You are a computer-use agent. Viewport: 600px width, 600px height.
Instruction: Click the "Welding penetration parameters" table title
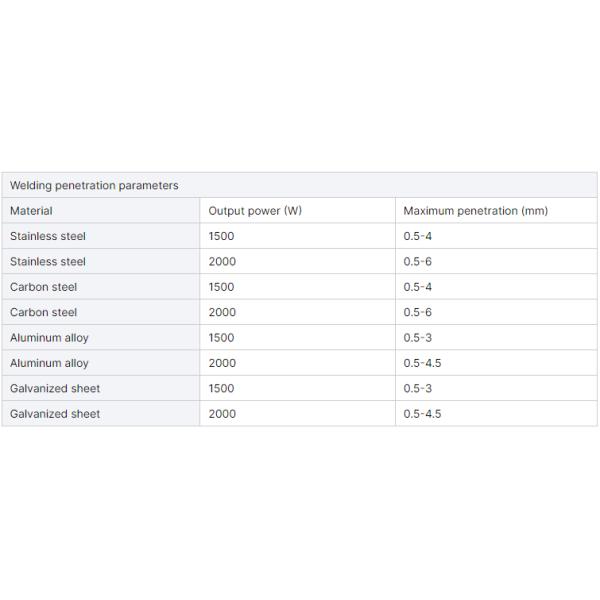pyautogui.click(x=94, y=185)
